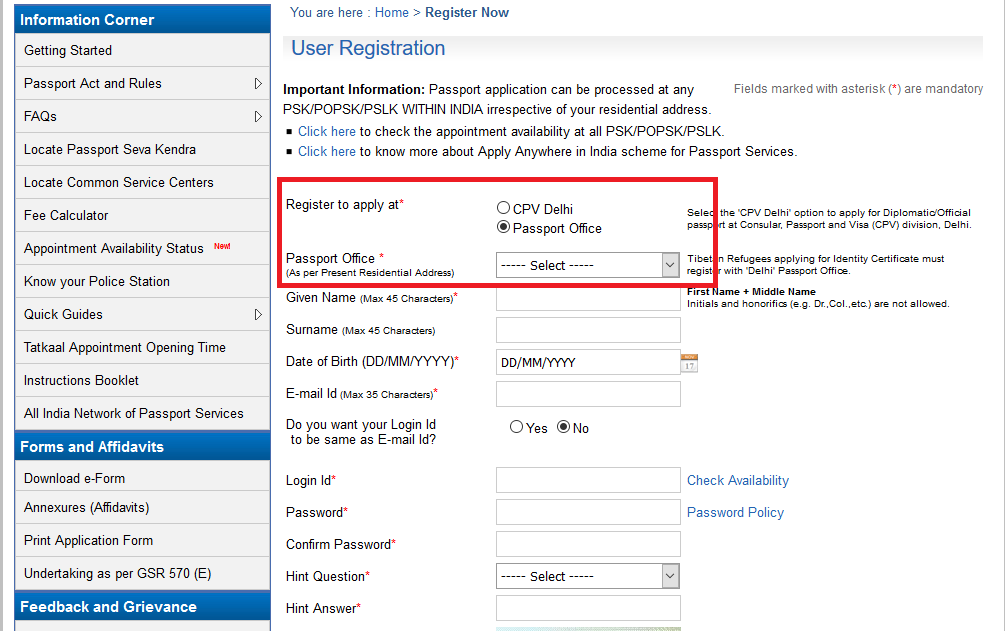Click the Check Availability link
The height and width of the screenshot is (631, 1005).
pos(737,480)
